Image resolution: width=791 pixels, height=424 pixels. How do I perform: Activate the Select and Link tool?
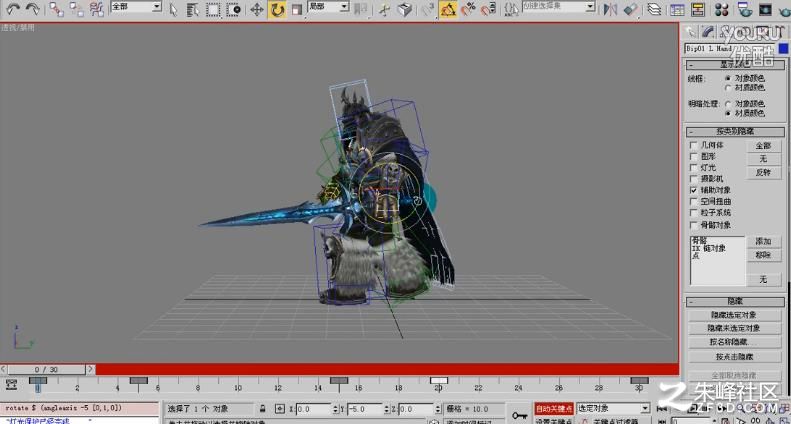point(56,9)
